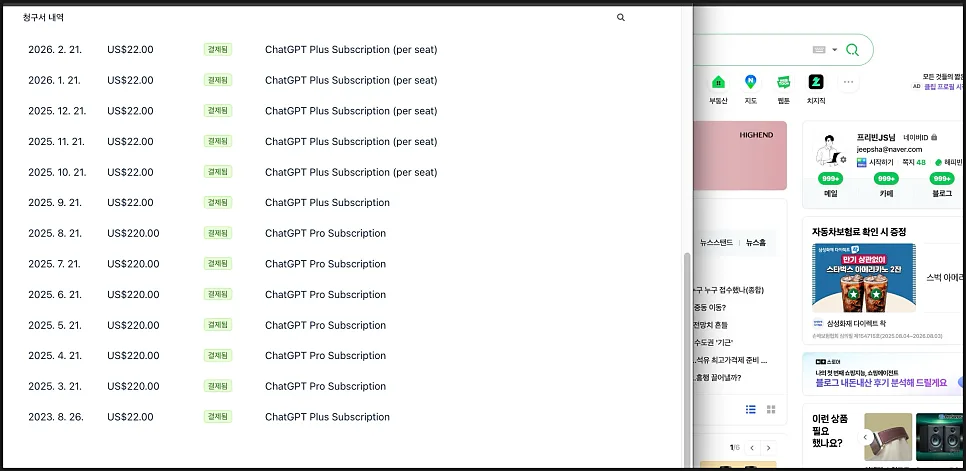966x471 pixels.
Task: Go to the previous page in the 1/6 pager
Action: click(x=752, y=448)
